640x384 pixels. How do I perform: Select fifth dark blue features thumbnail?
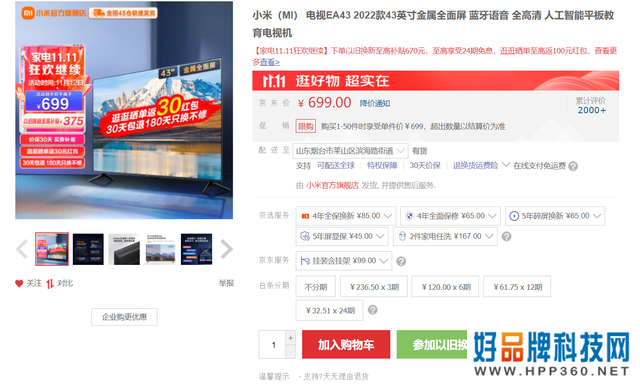click(x=196, y=249)
